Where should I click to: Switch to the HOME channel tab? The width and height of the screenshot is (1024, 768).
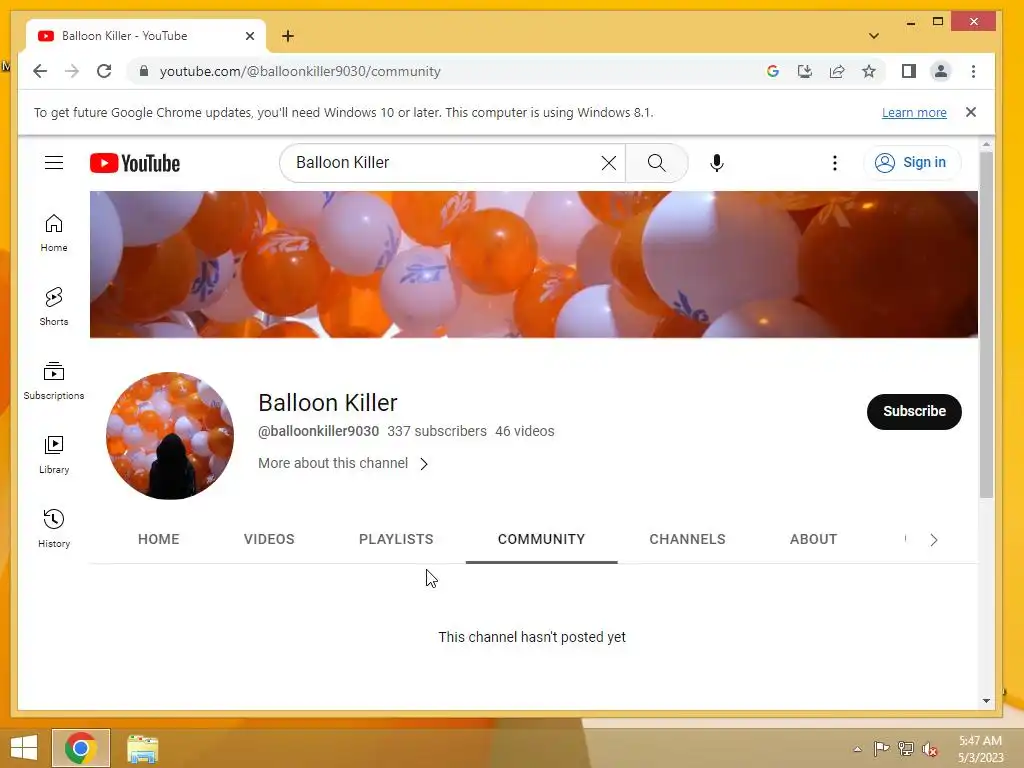(x=159, y=539)
